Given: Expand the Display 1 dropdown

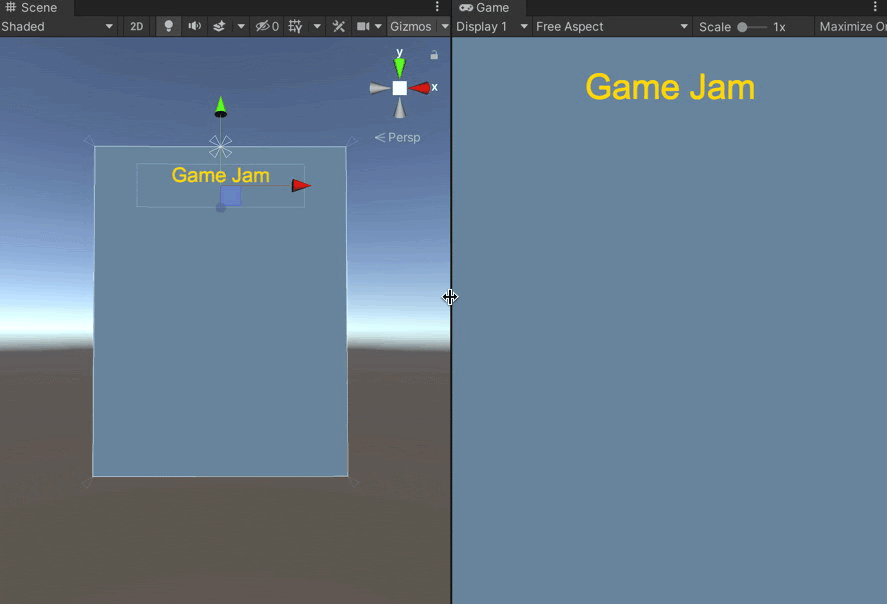Looking at the screenshot, I should [x=491, y=27].
